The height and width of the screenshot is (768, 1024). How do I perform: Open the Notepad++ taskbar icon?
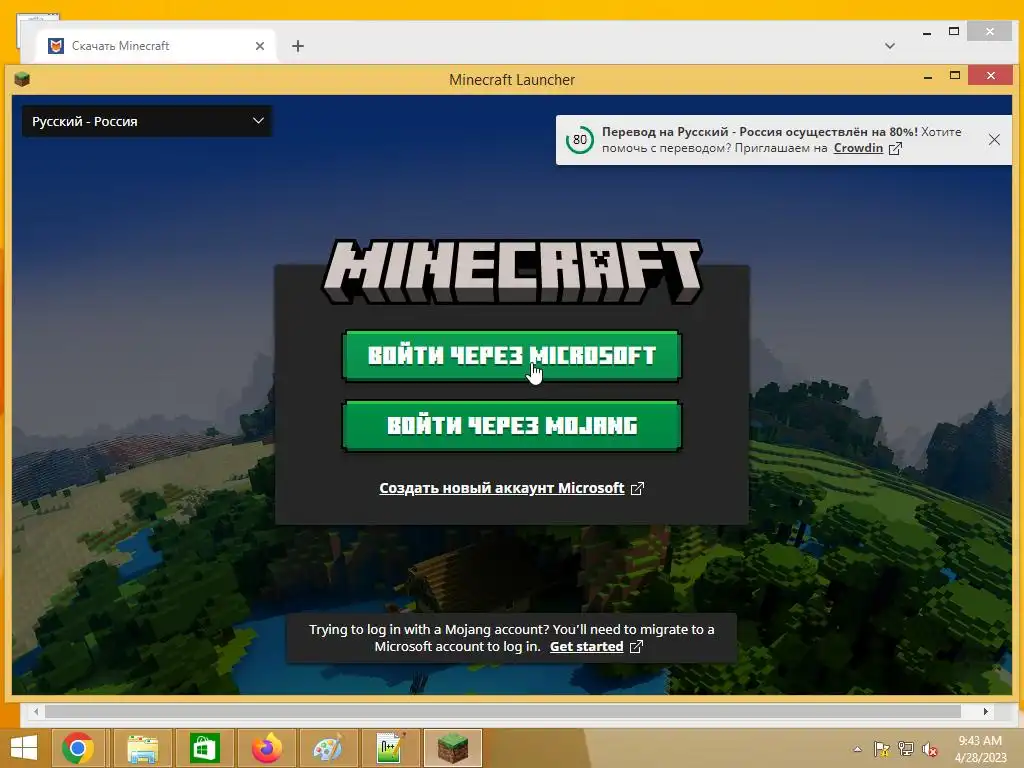tap(390, 748)
